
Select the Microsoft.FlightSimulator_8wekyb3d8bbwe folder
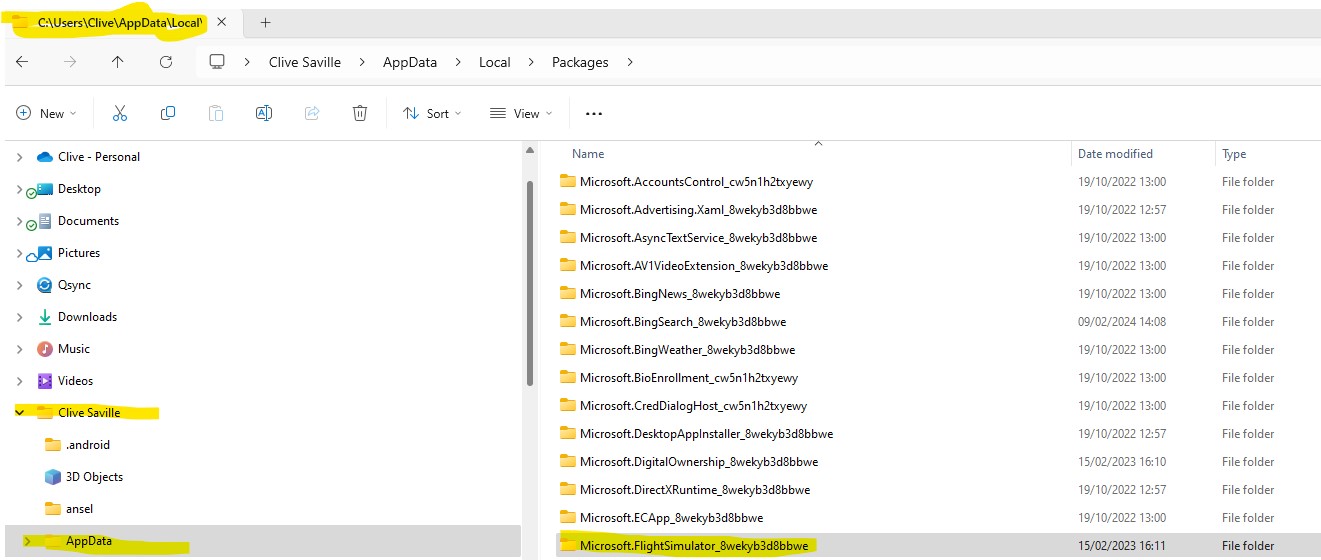point(694,546)
